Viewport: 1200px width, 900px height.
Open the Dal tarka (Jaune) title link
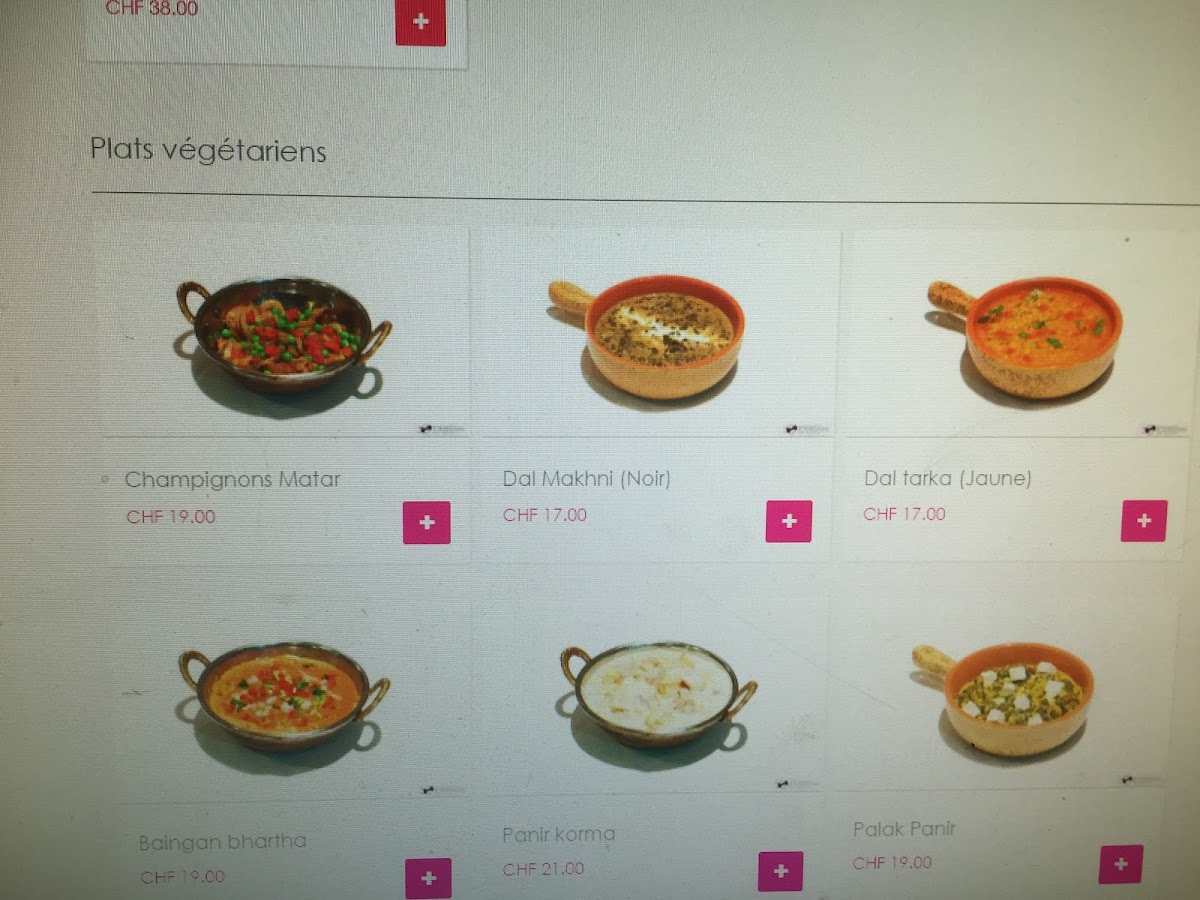[x=947, y=478]
